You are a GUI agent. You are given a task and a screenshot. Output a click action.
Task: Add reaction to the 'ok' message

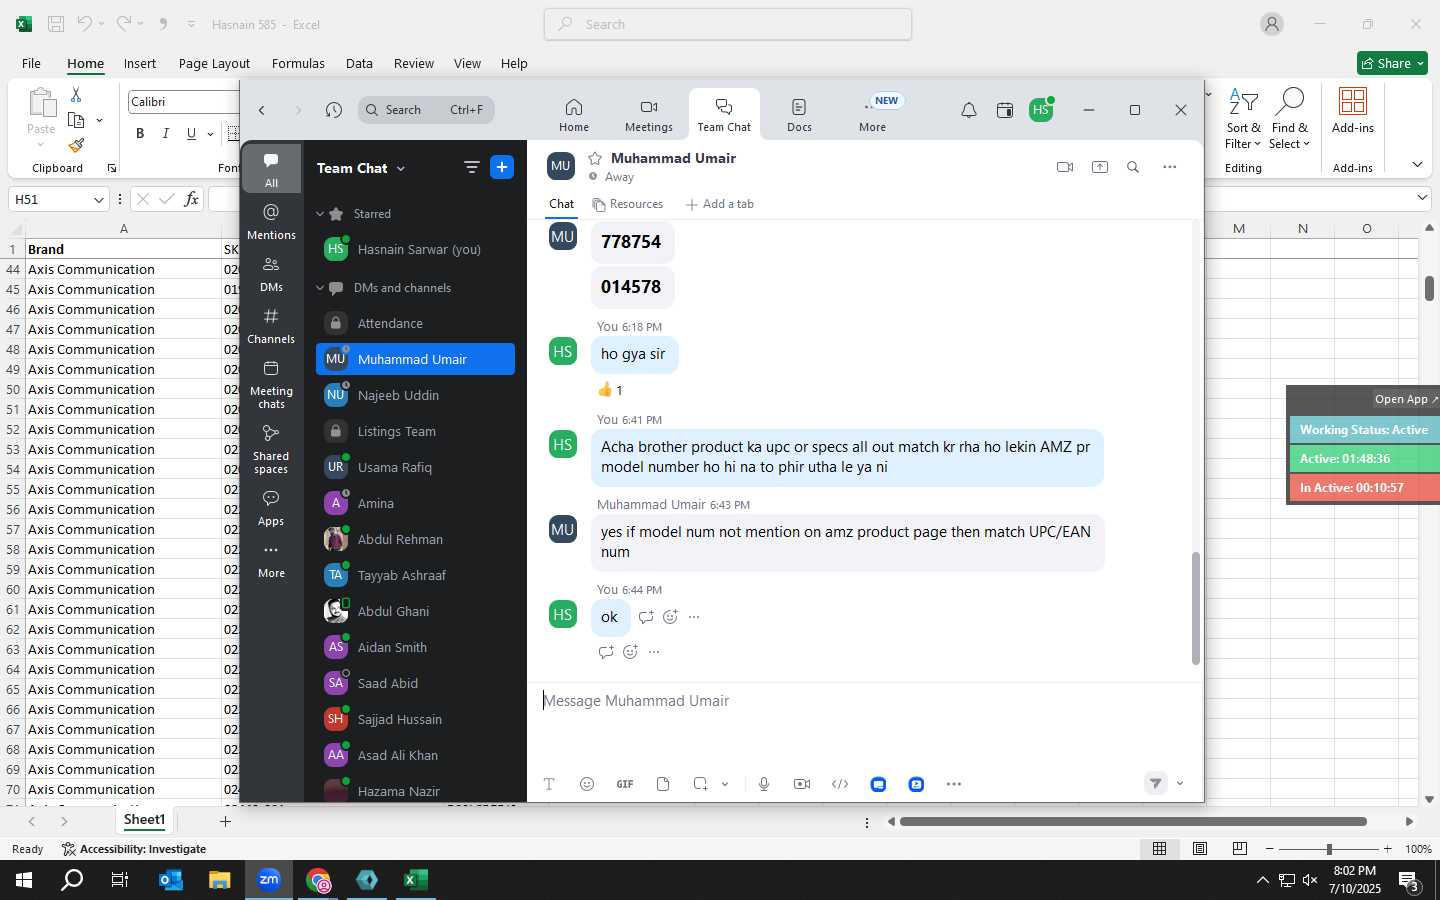(x=670, y=617)
